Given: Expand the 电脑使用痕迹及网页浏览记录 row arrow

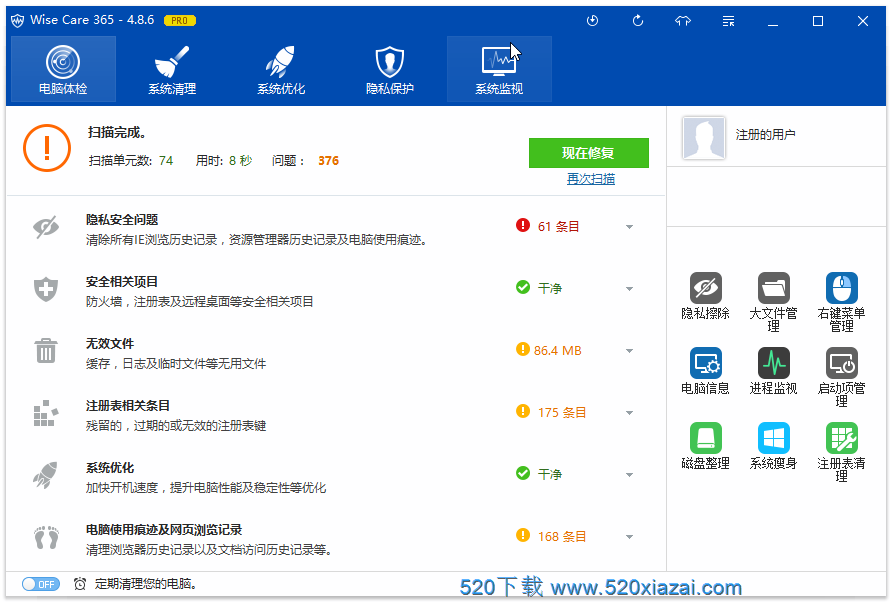Looking at the screenshot, I should 629,537.
